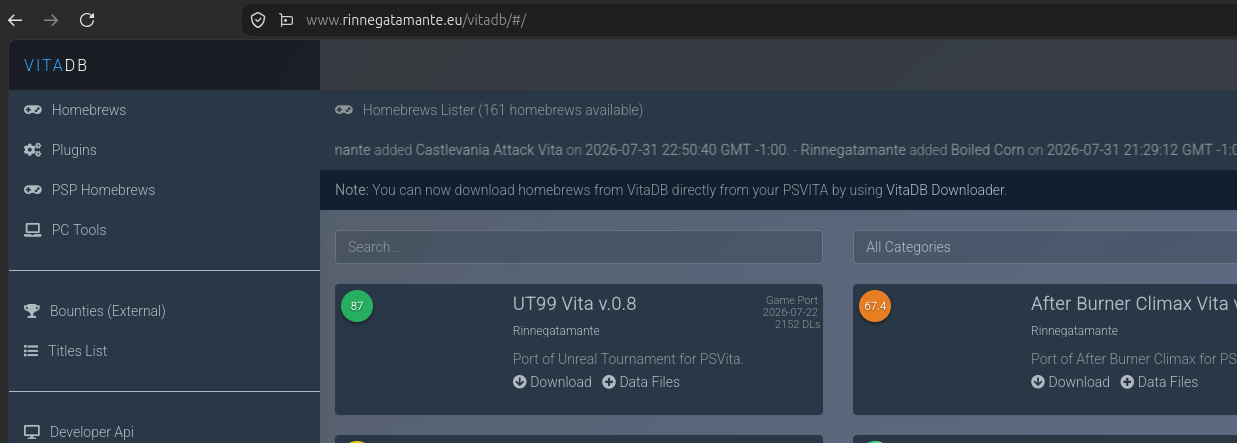
Task: Click the Homebrews Lister header text
Action: [x=503, y=110]
